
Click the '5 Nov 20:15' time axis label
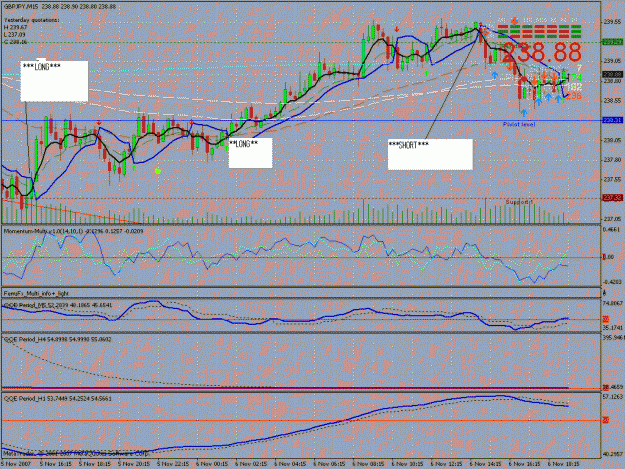[x=134, y=464]
